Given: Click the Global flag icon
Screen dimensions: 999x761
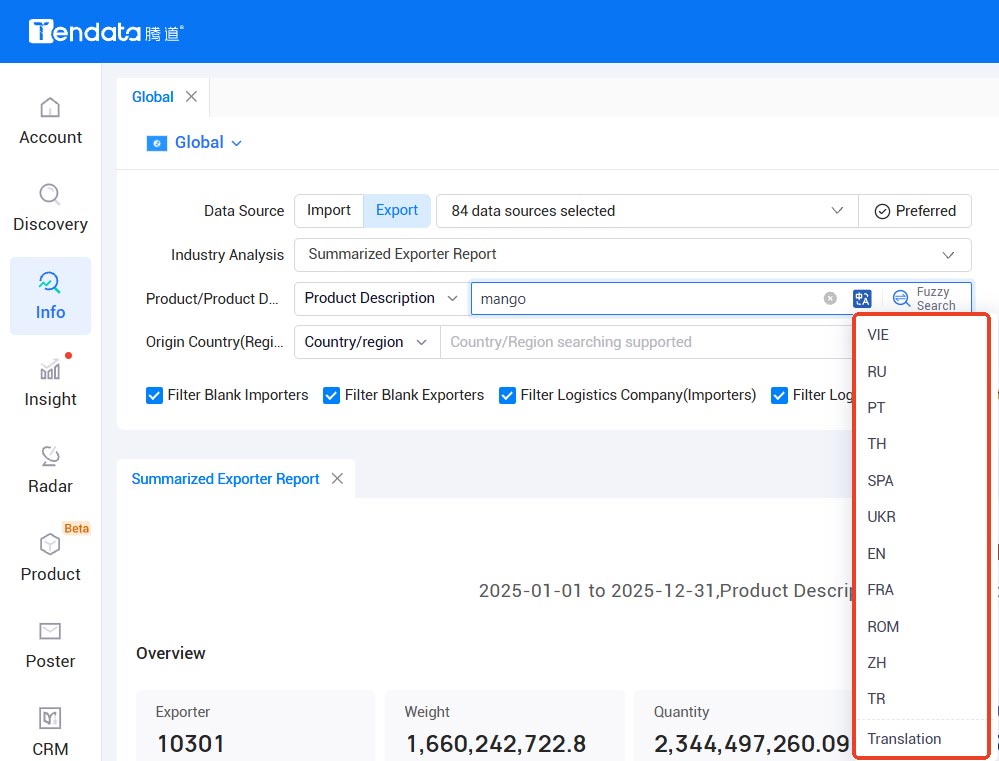Looking at the screenshot, I should 157,143.
